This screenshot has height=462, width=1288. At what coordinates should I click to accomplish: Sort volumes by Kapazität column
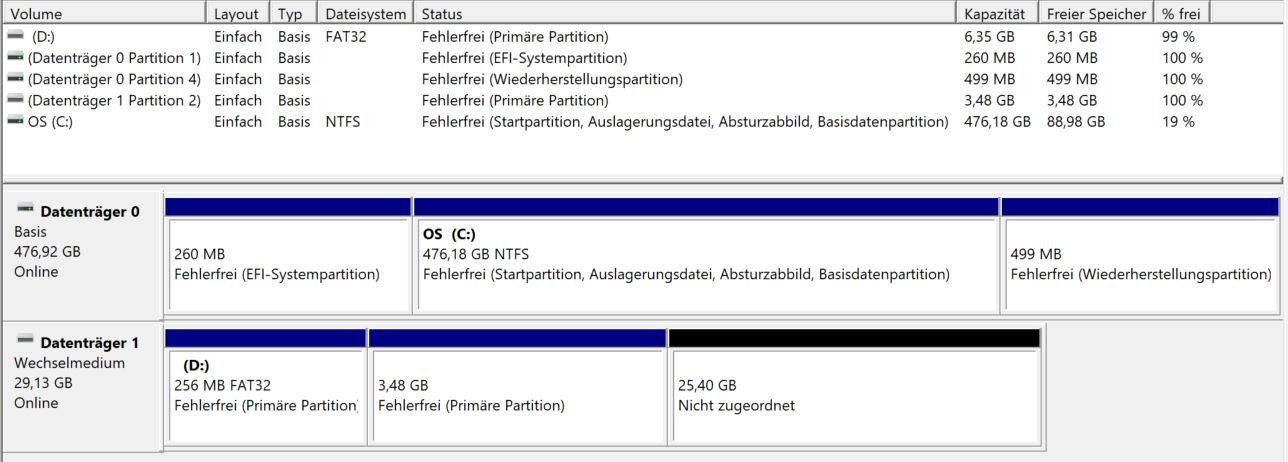coord(995,14)
